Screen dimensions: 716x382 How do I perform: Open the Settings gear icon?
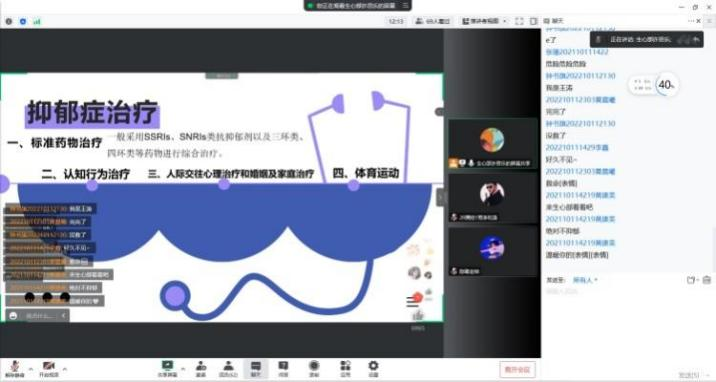tap(373, 368)
